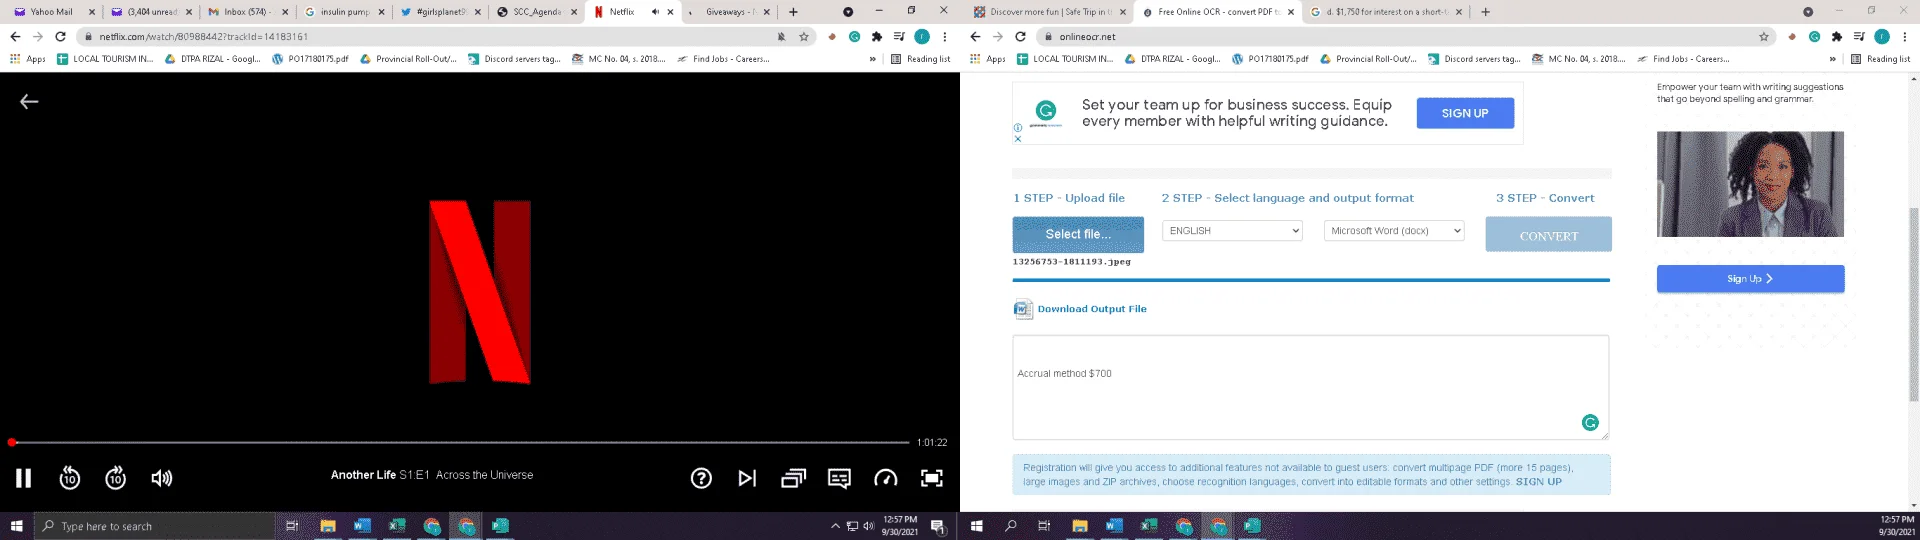Click the red playhead on Netflix timeline

11,442
